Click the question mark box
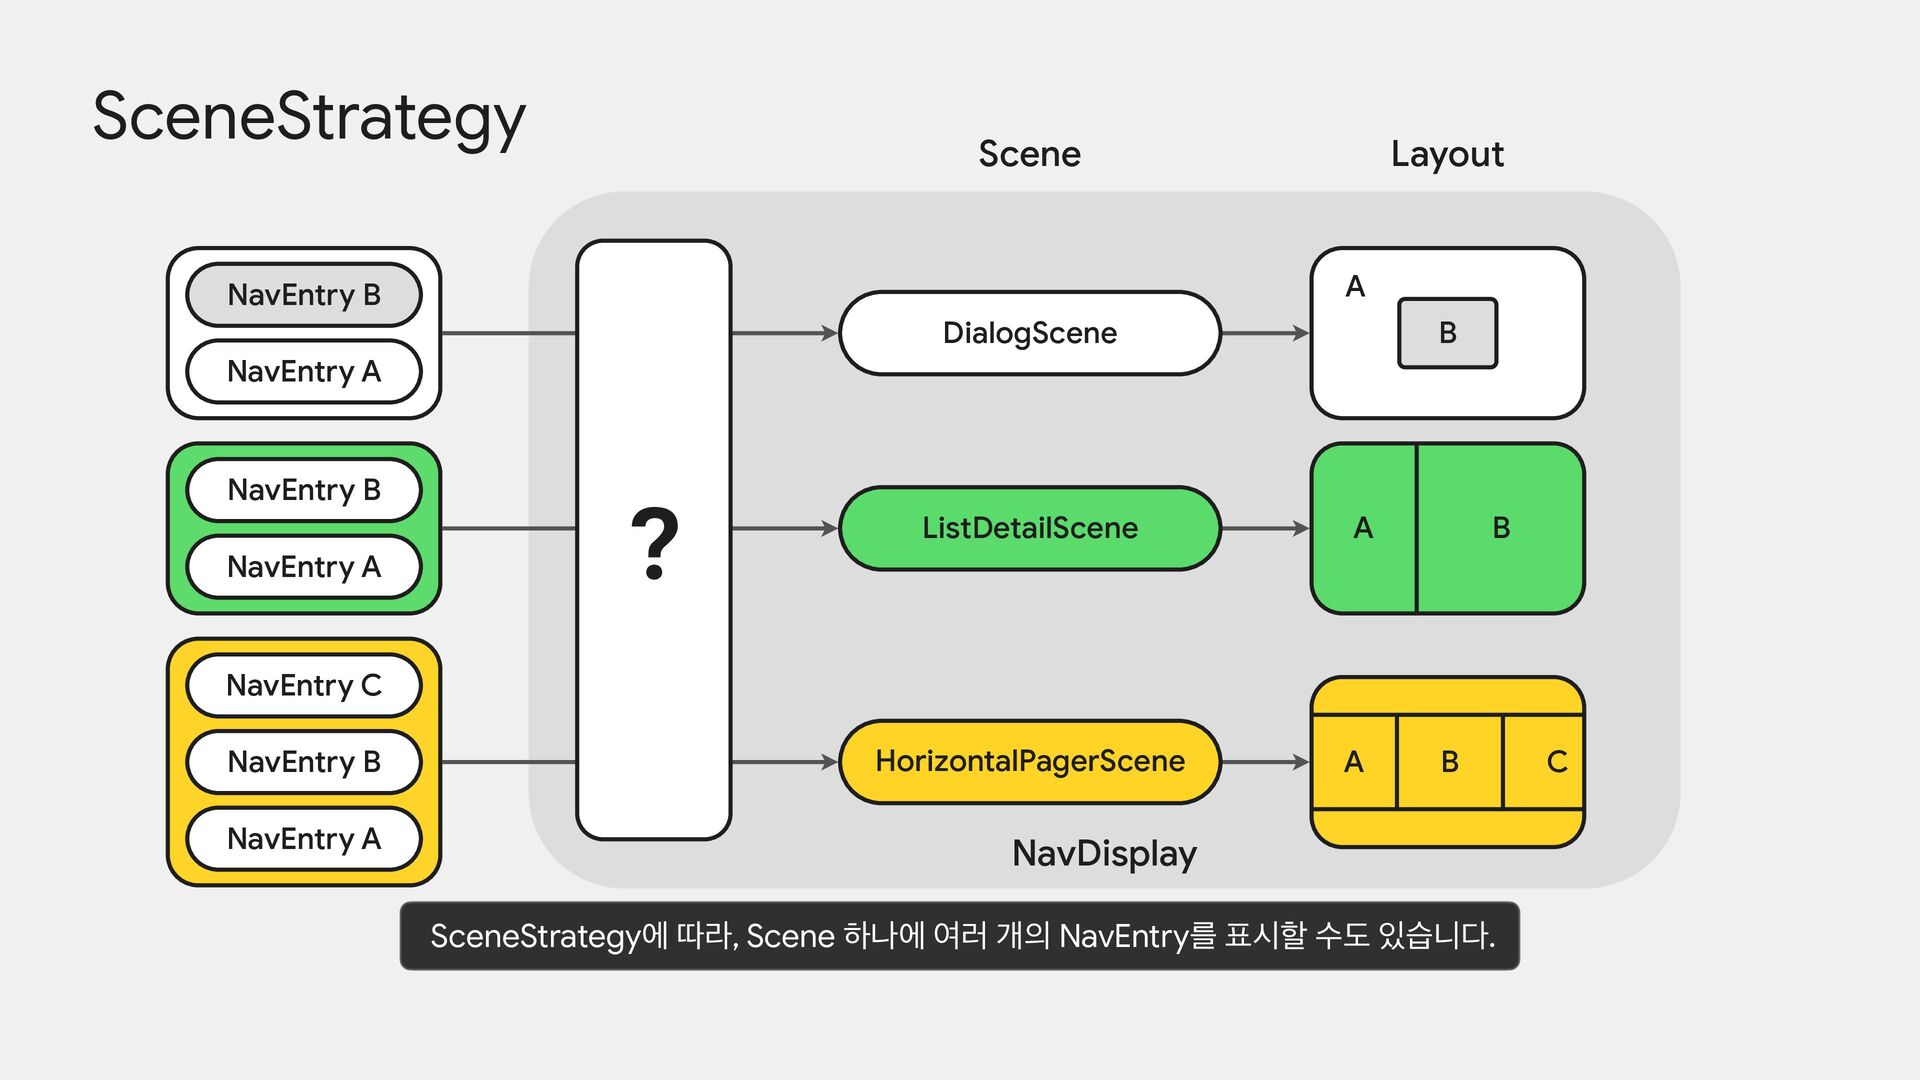The image size is (1920, 1080). tap(654, 540)
